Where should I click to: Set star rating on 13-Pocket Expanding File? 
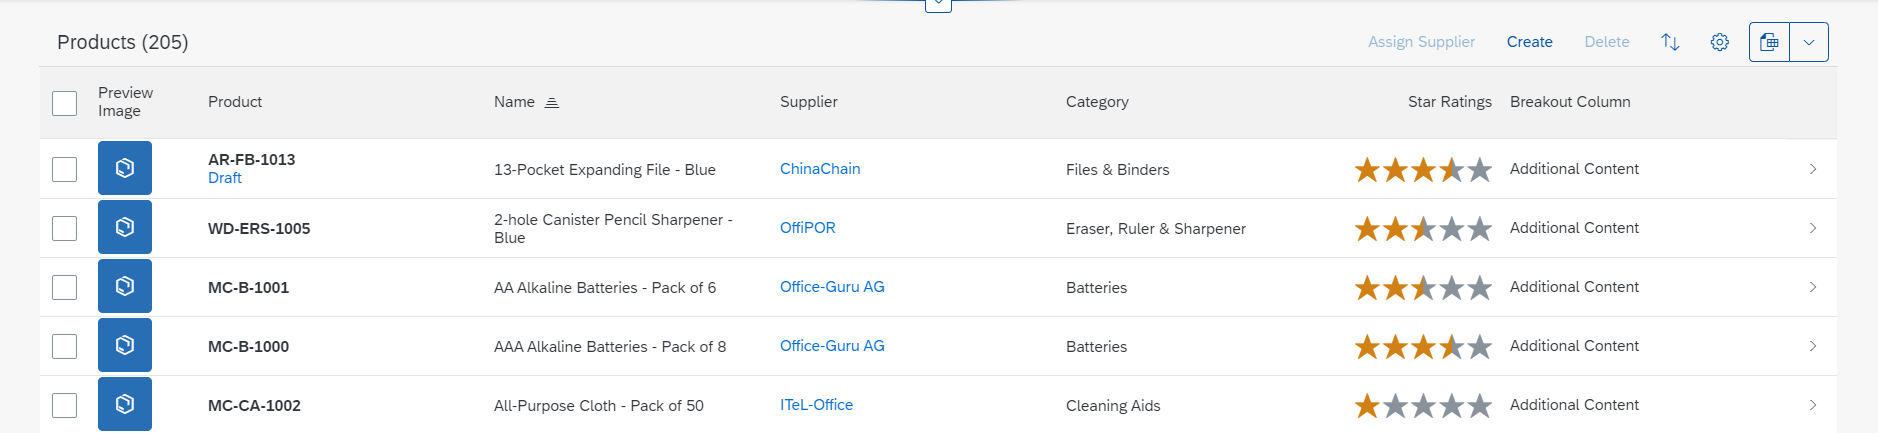click(1423, 170)
